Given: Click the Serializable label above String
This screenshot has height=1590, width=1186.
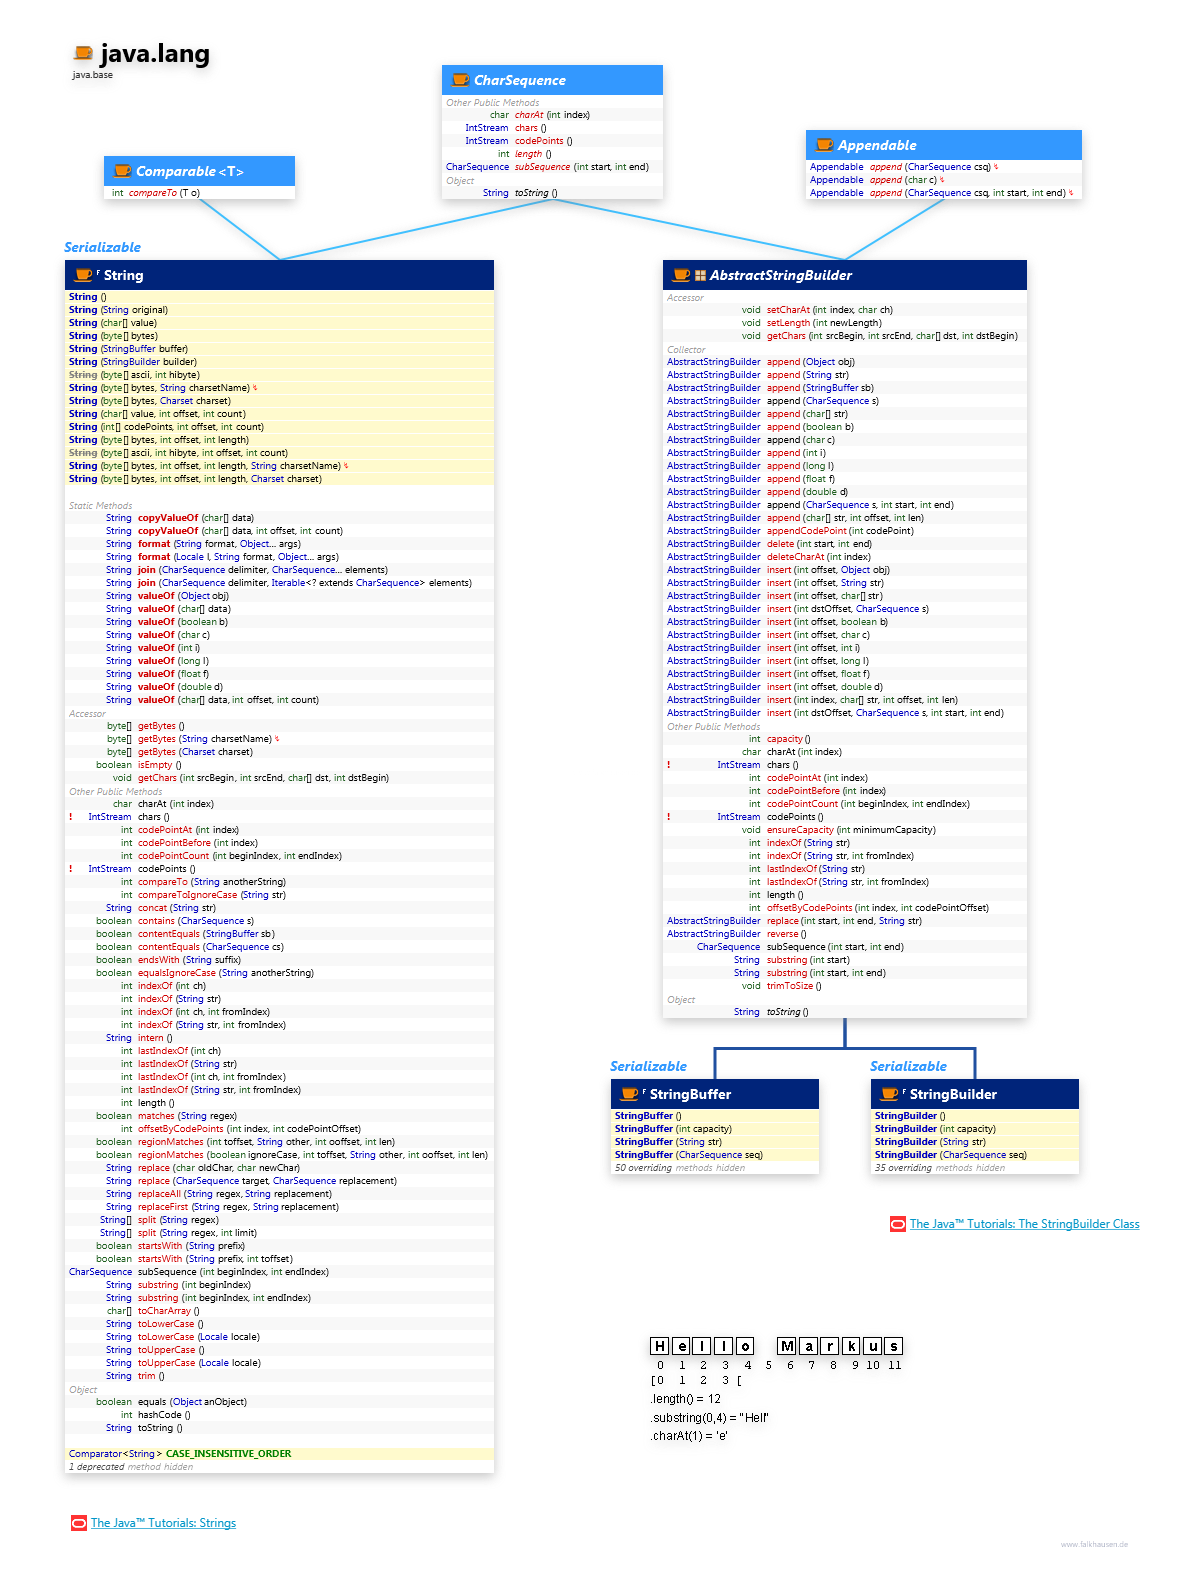Looking at the screenshot, I should 102,247.
